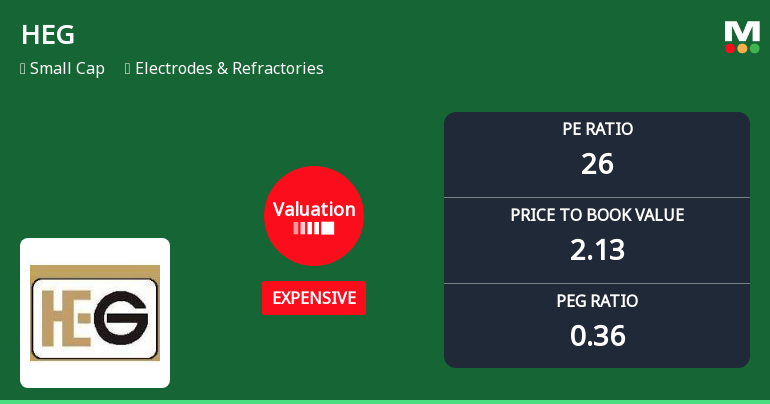The image size is (770, 404).
Task: Click the PE RATIO heading
Action: point(597,129)
